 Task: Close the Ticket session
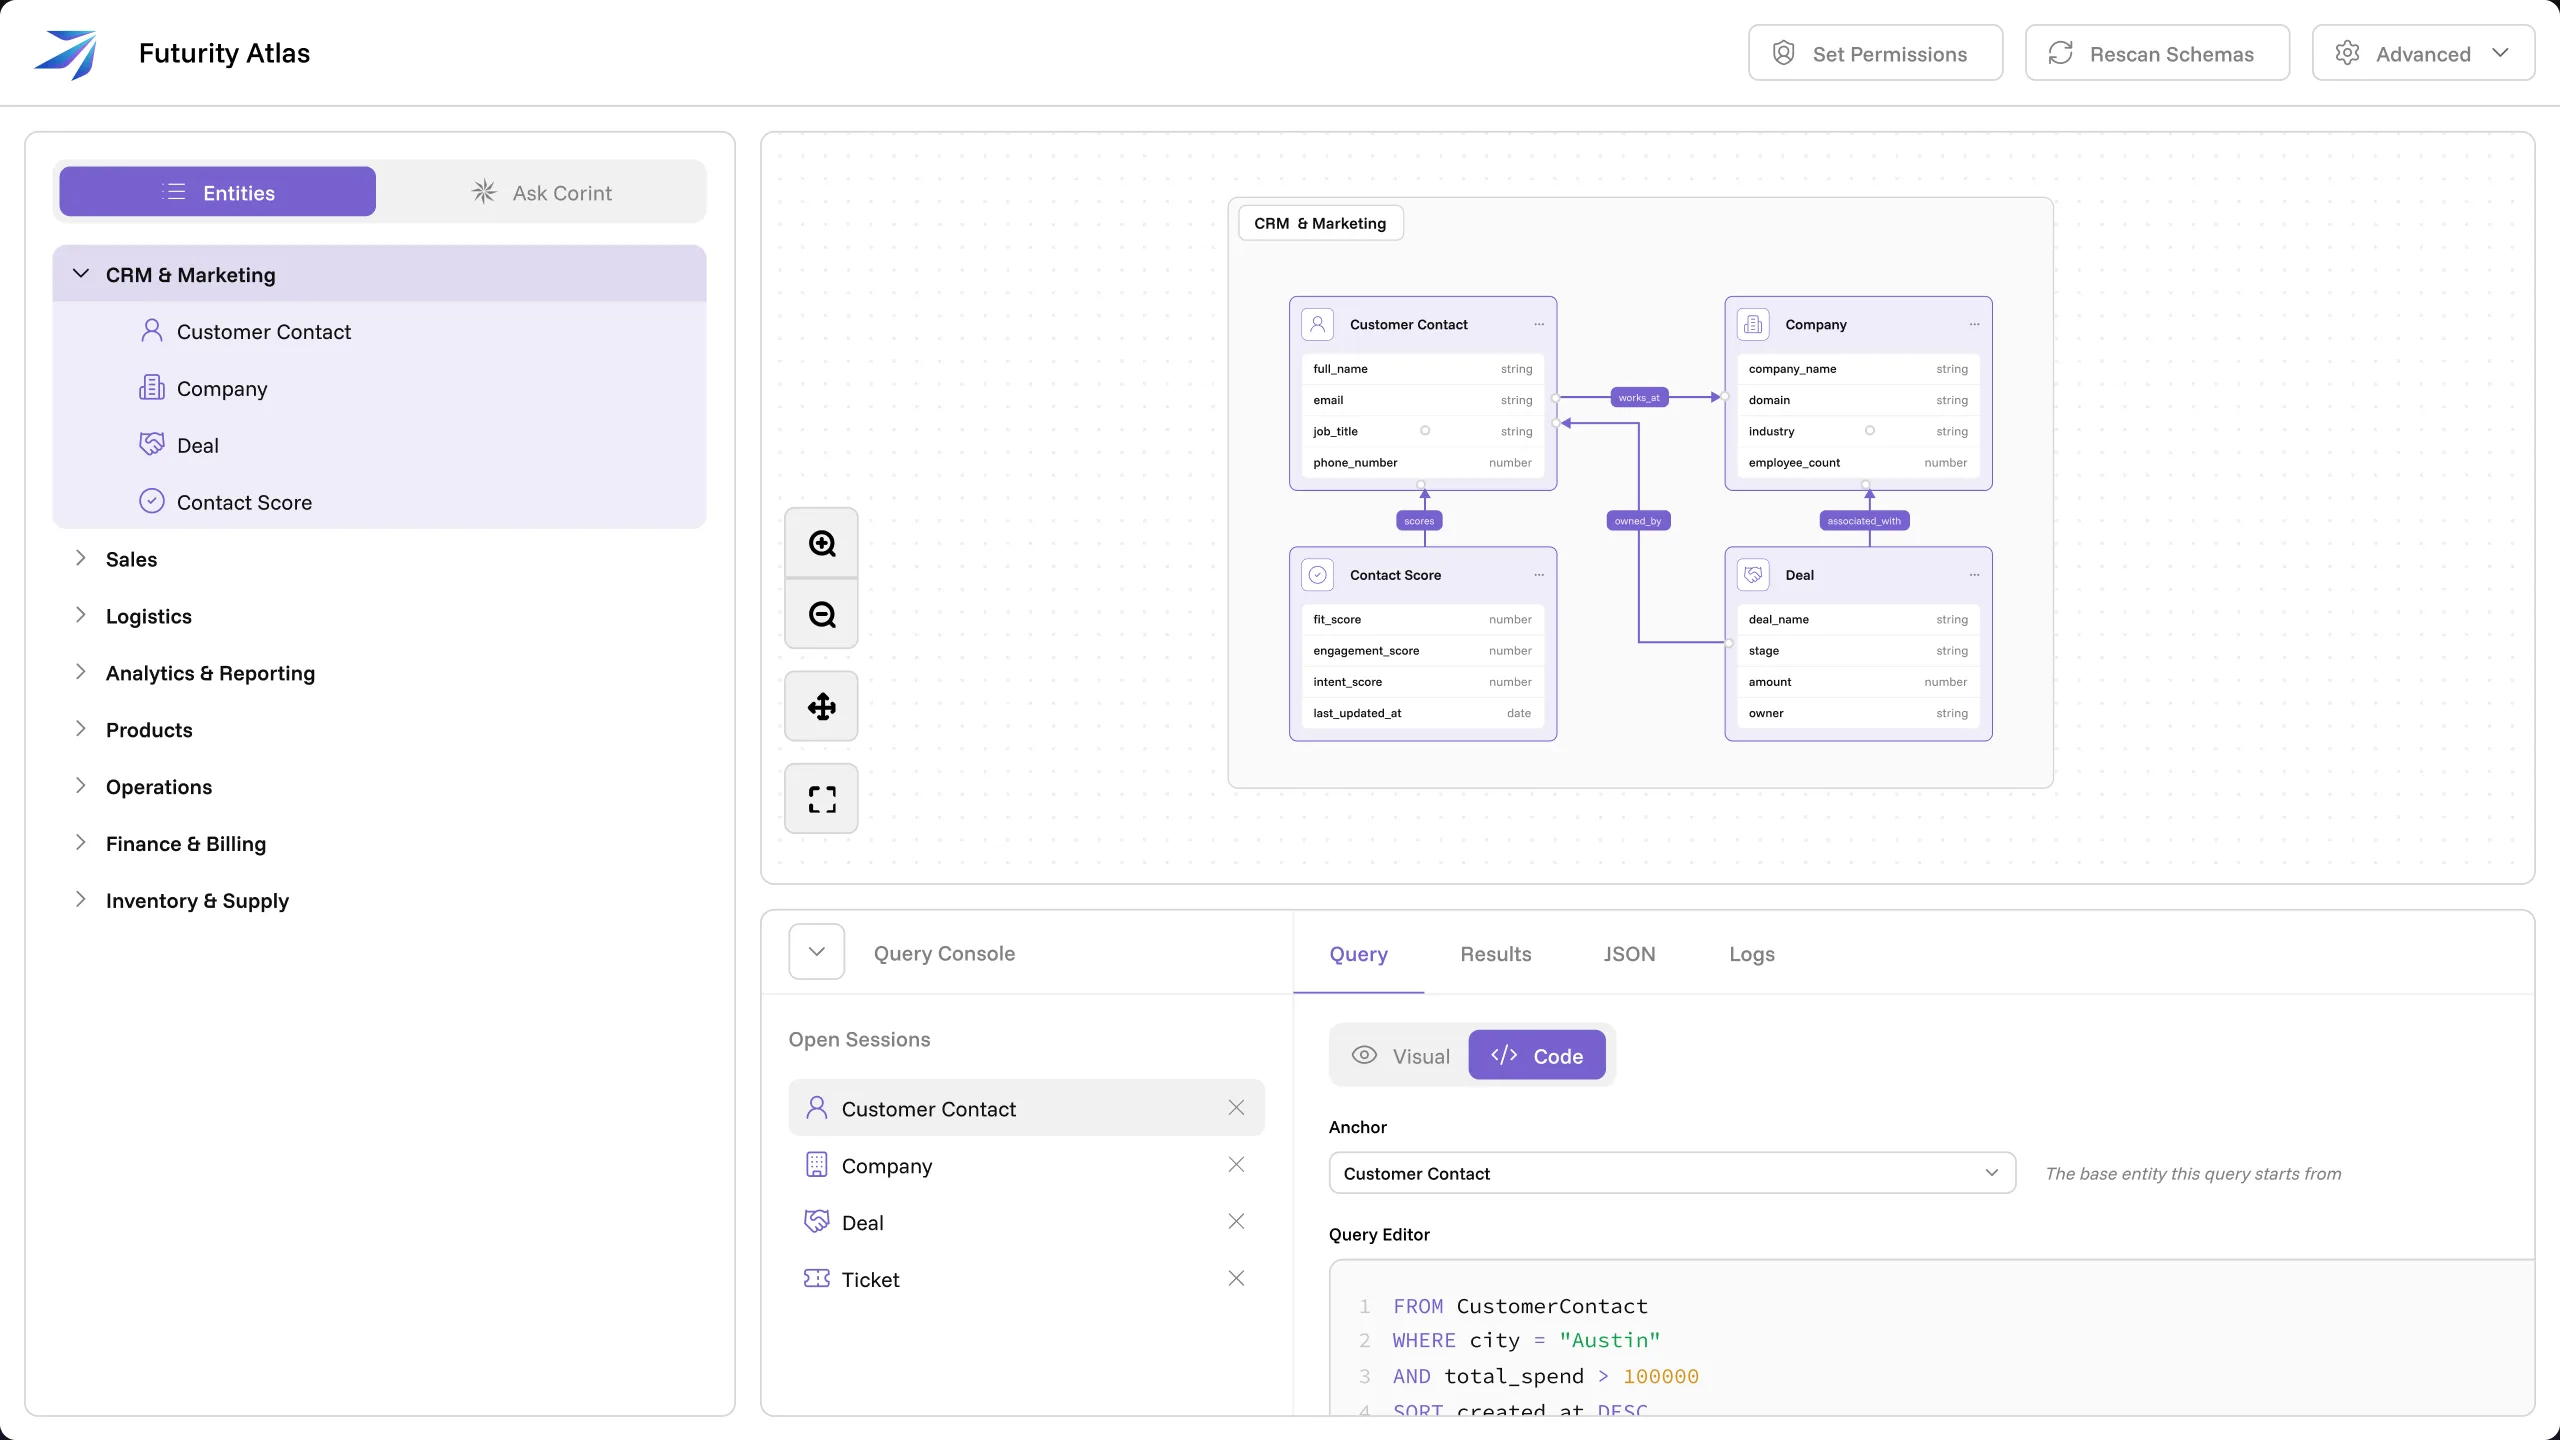(x=1236, y=1279)
